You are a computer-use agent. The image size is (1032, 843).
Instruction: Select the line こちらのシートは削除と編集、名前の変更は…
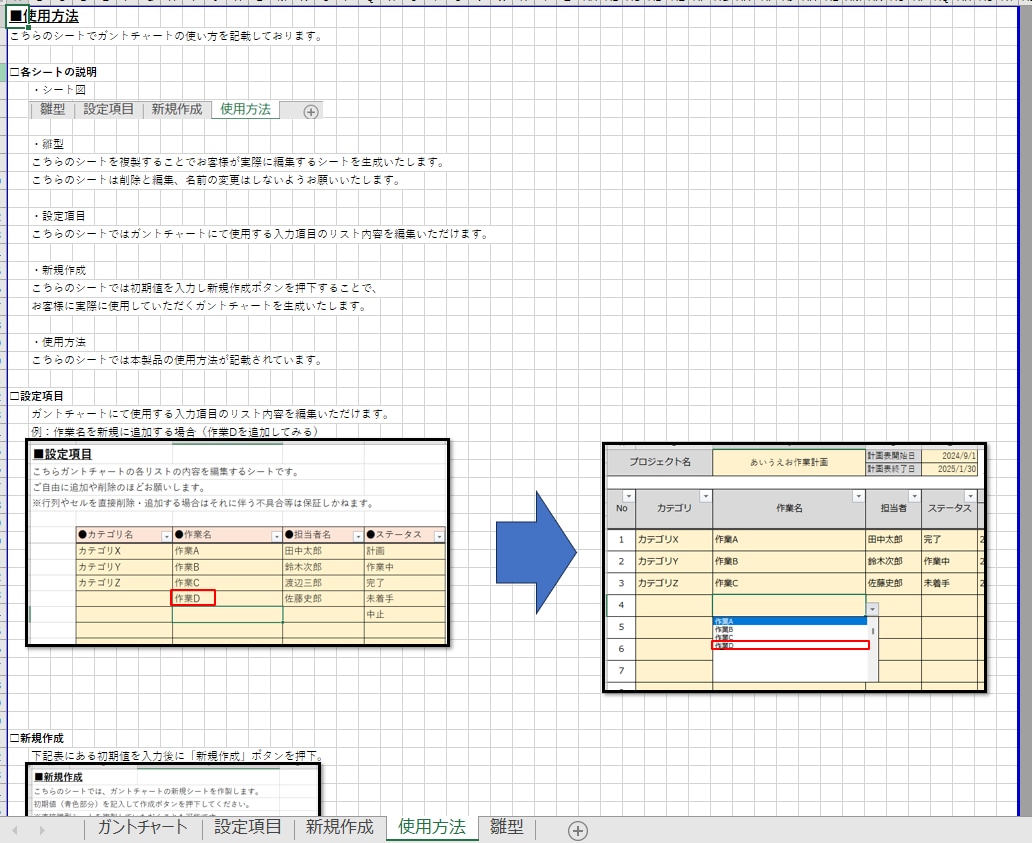tap(217, 180)
